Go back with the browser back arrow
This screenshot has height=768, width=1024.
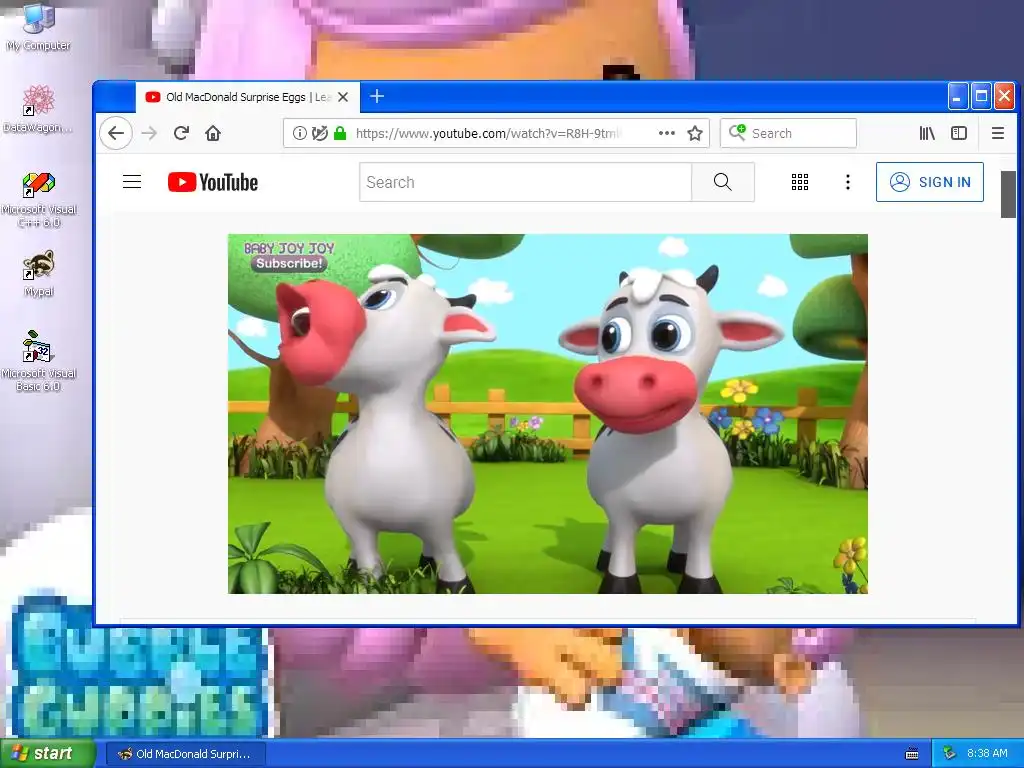pos(116,133)
